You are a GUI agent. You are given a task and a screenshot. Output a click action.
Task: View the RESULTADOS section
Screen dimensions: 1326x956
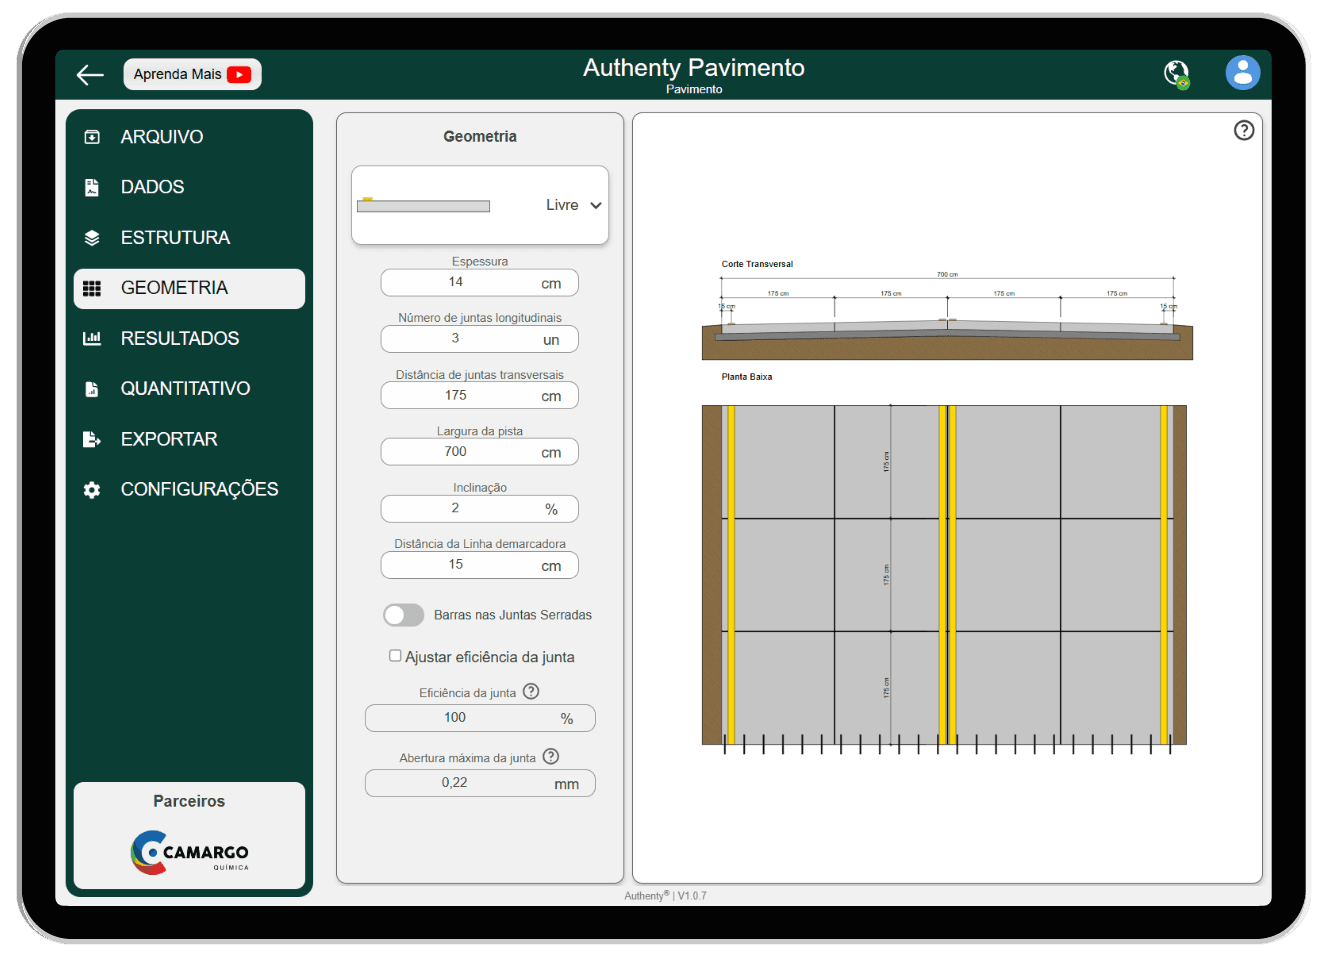[x=189, y=339]
